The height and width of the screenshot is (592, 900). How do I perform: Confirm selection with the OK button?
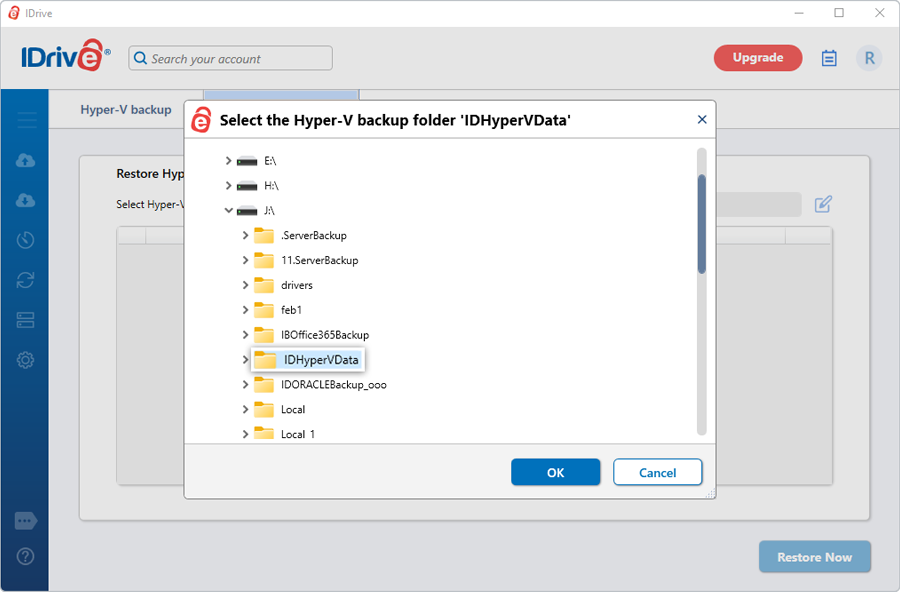coord(556,472)
